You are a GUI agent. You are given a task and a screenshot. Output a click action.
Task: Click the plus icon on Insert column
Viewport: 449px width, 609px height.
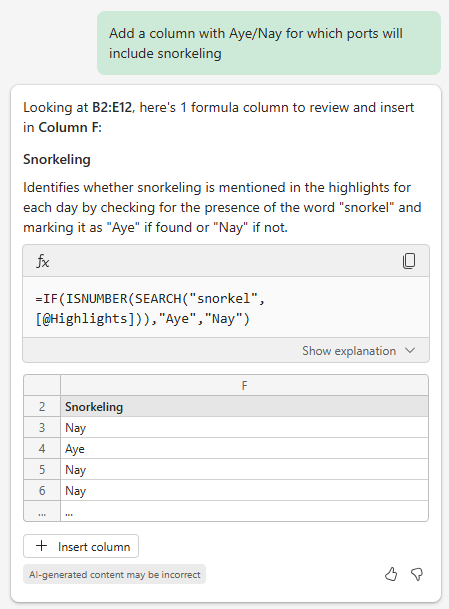(42, 546)
